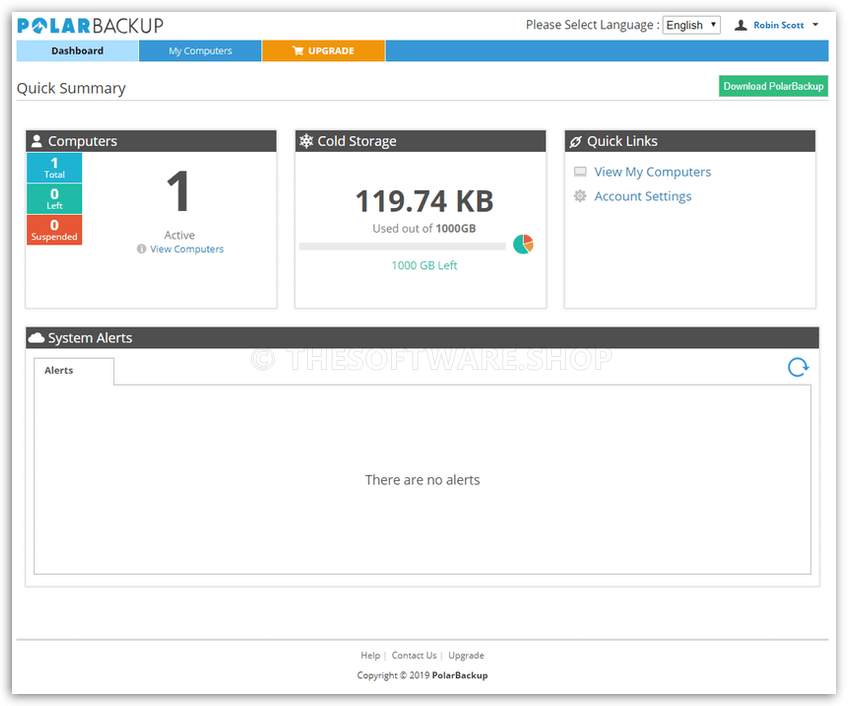Select the Dashboard tab

77,50
